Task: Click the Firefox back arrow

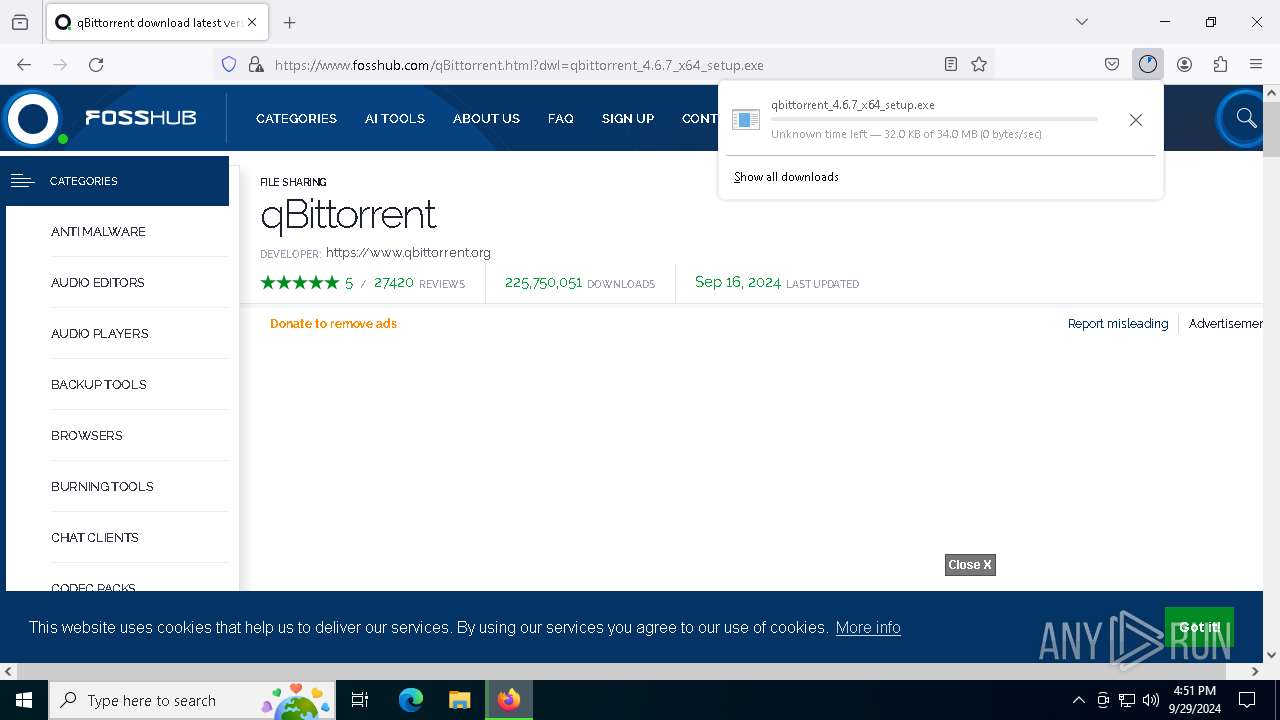Action: (x=24, y=64)
